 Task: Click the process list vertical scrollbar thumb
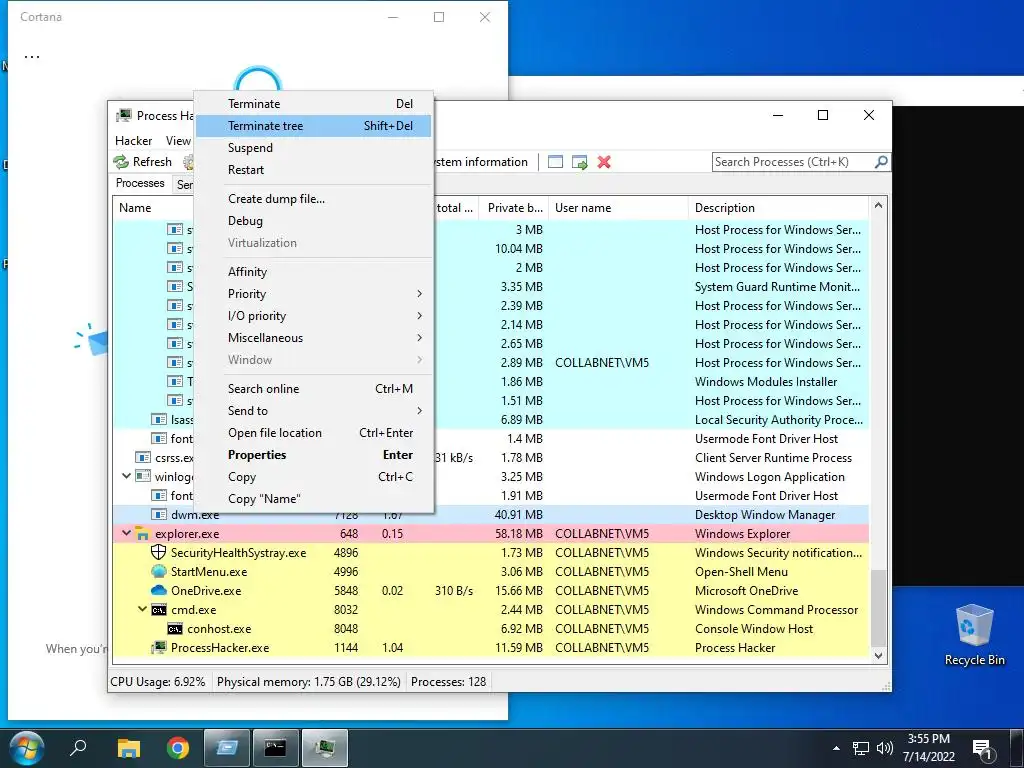(x=878, y=607)
